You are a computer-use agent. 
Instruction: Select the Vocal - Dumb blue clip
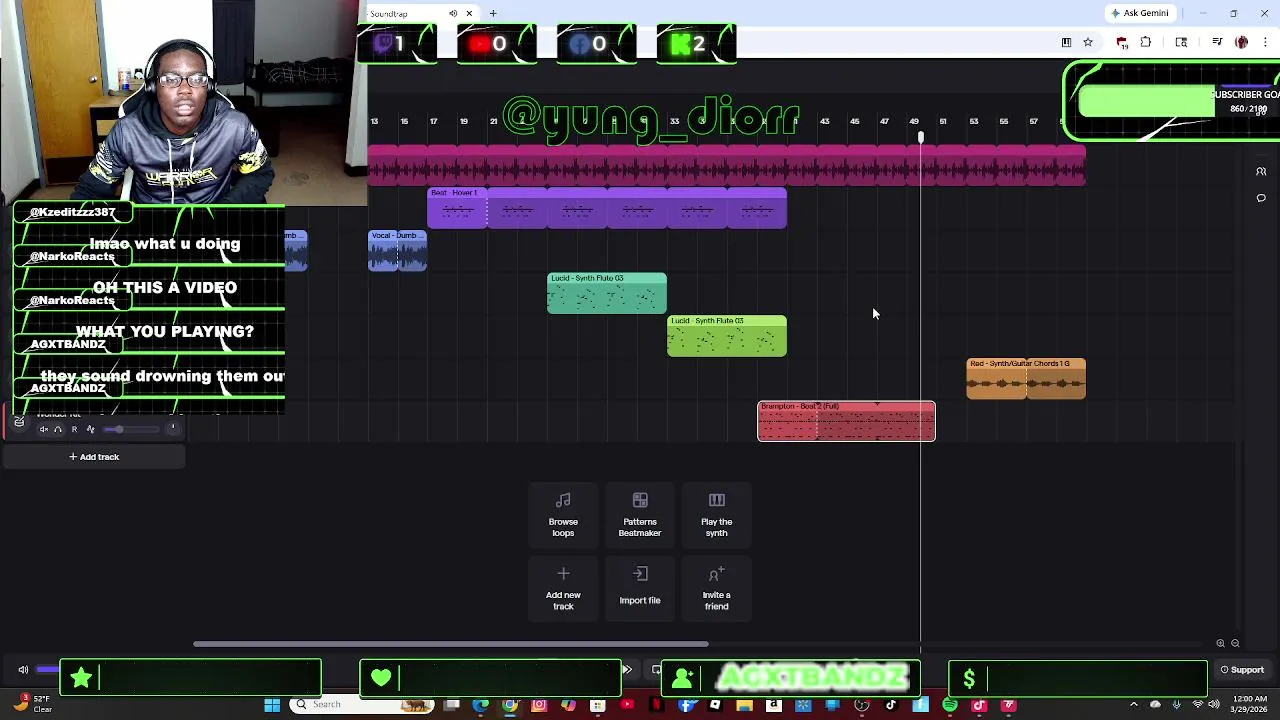398,251
